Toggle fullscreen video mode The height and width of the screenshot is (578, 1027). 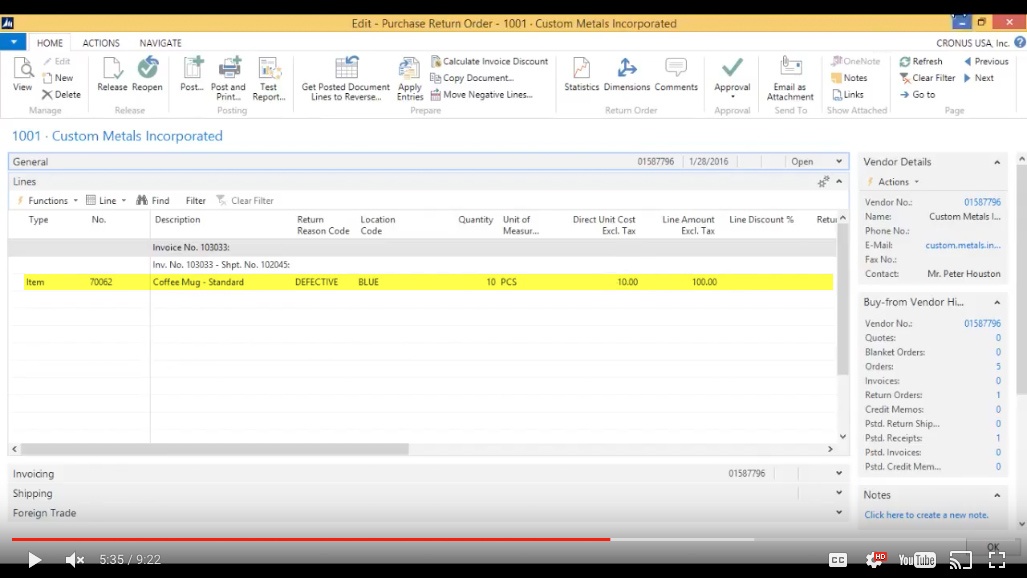pyautogui.click(x=997, y=560)
